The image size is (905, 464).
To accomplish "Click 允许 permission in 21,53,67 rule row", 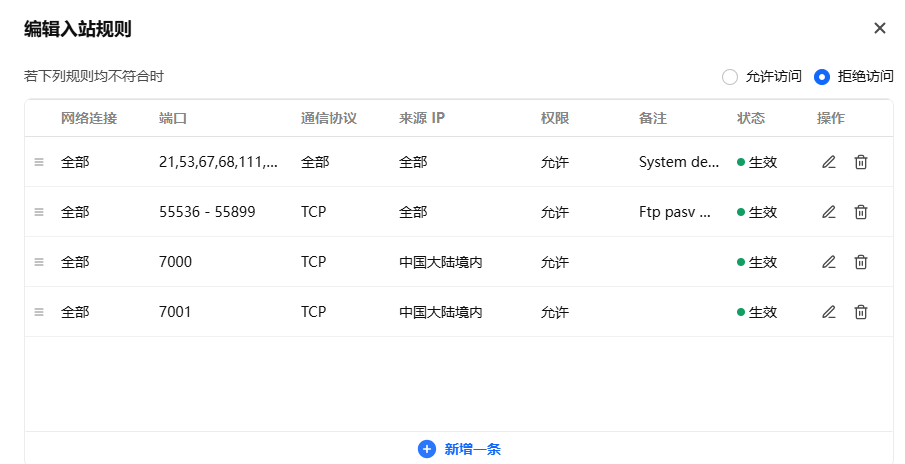I will [555, 162].
